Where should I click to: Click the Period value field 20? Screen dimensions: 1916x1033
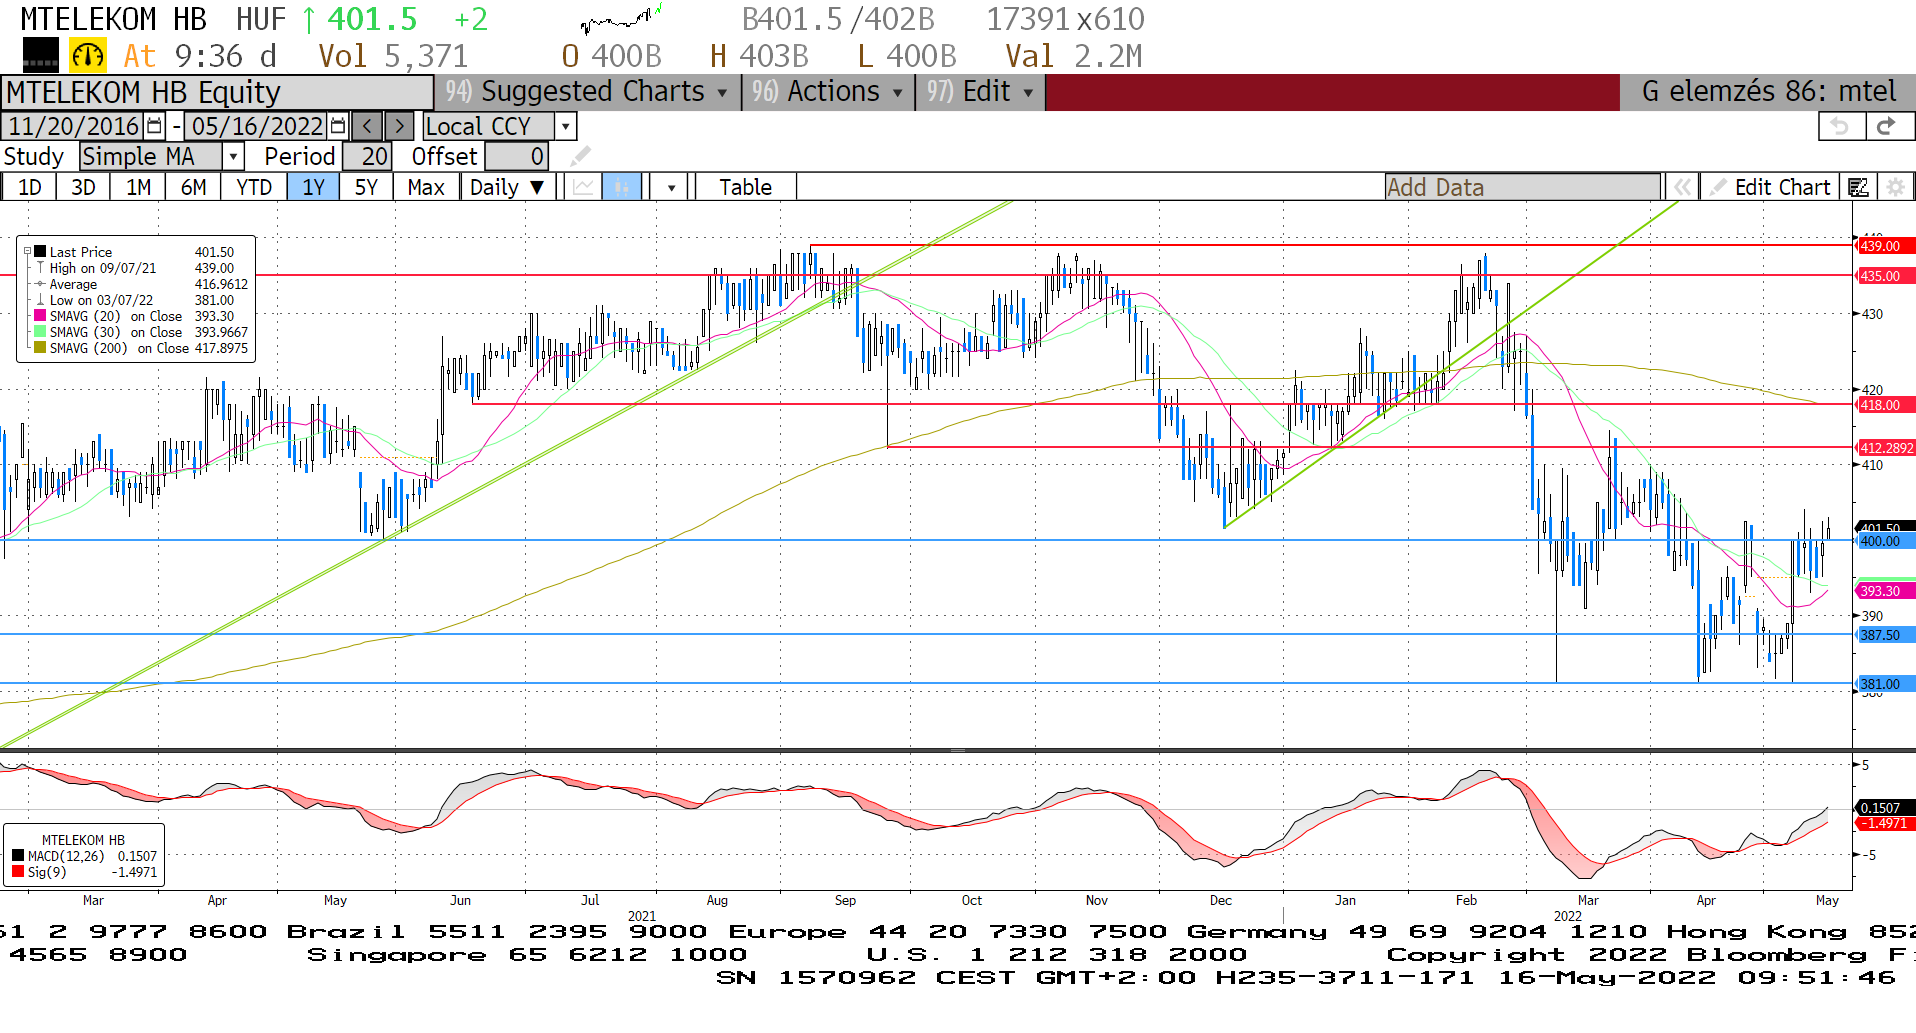click(366, 157)
